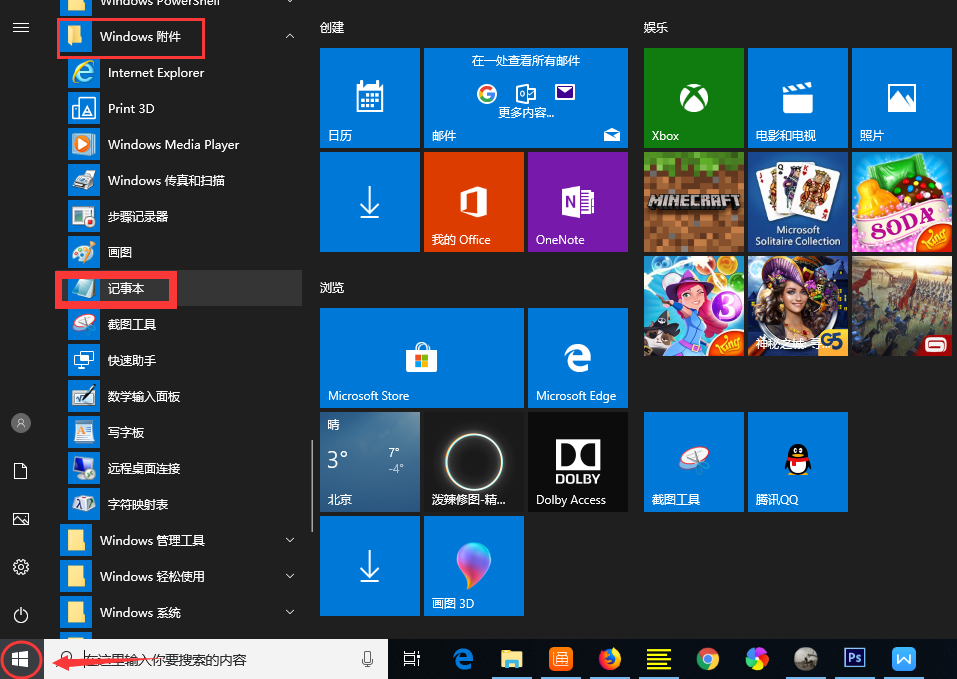
Task: Open Windows Media Player
Action: click(172, 144)
